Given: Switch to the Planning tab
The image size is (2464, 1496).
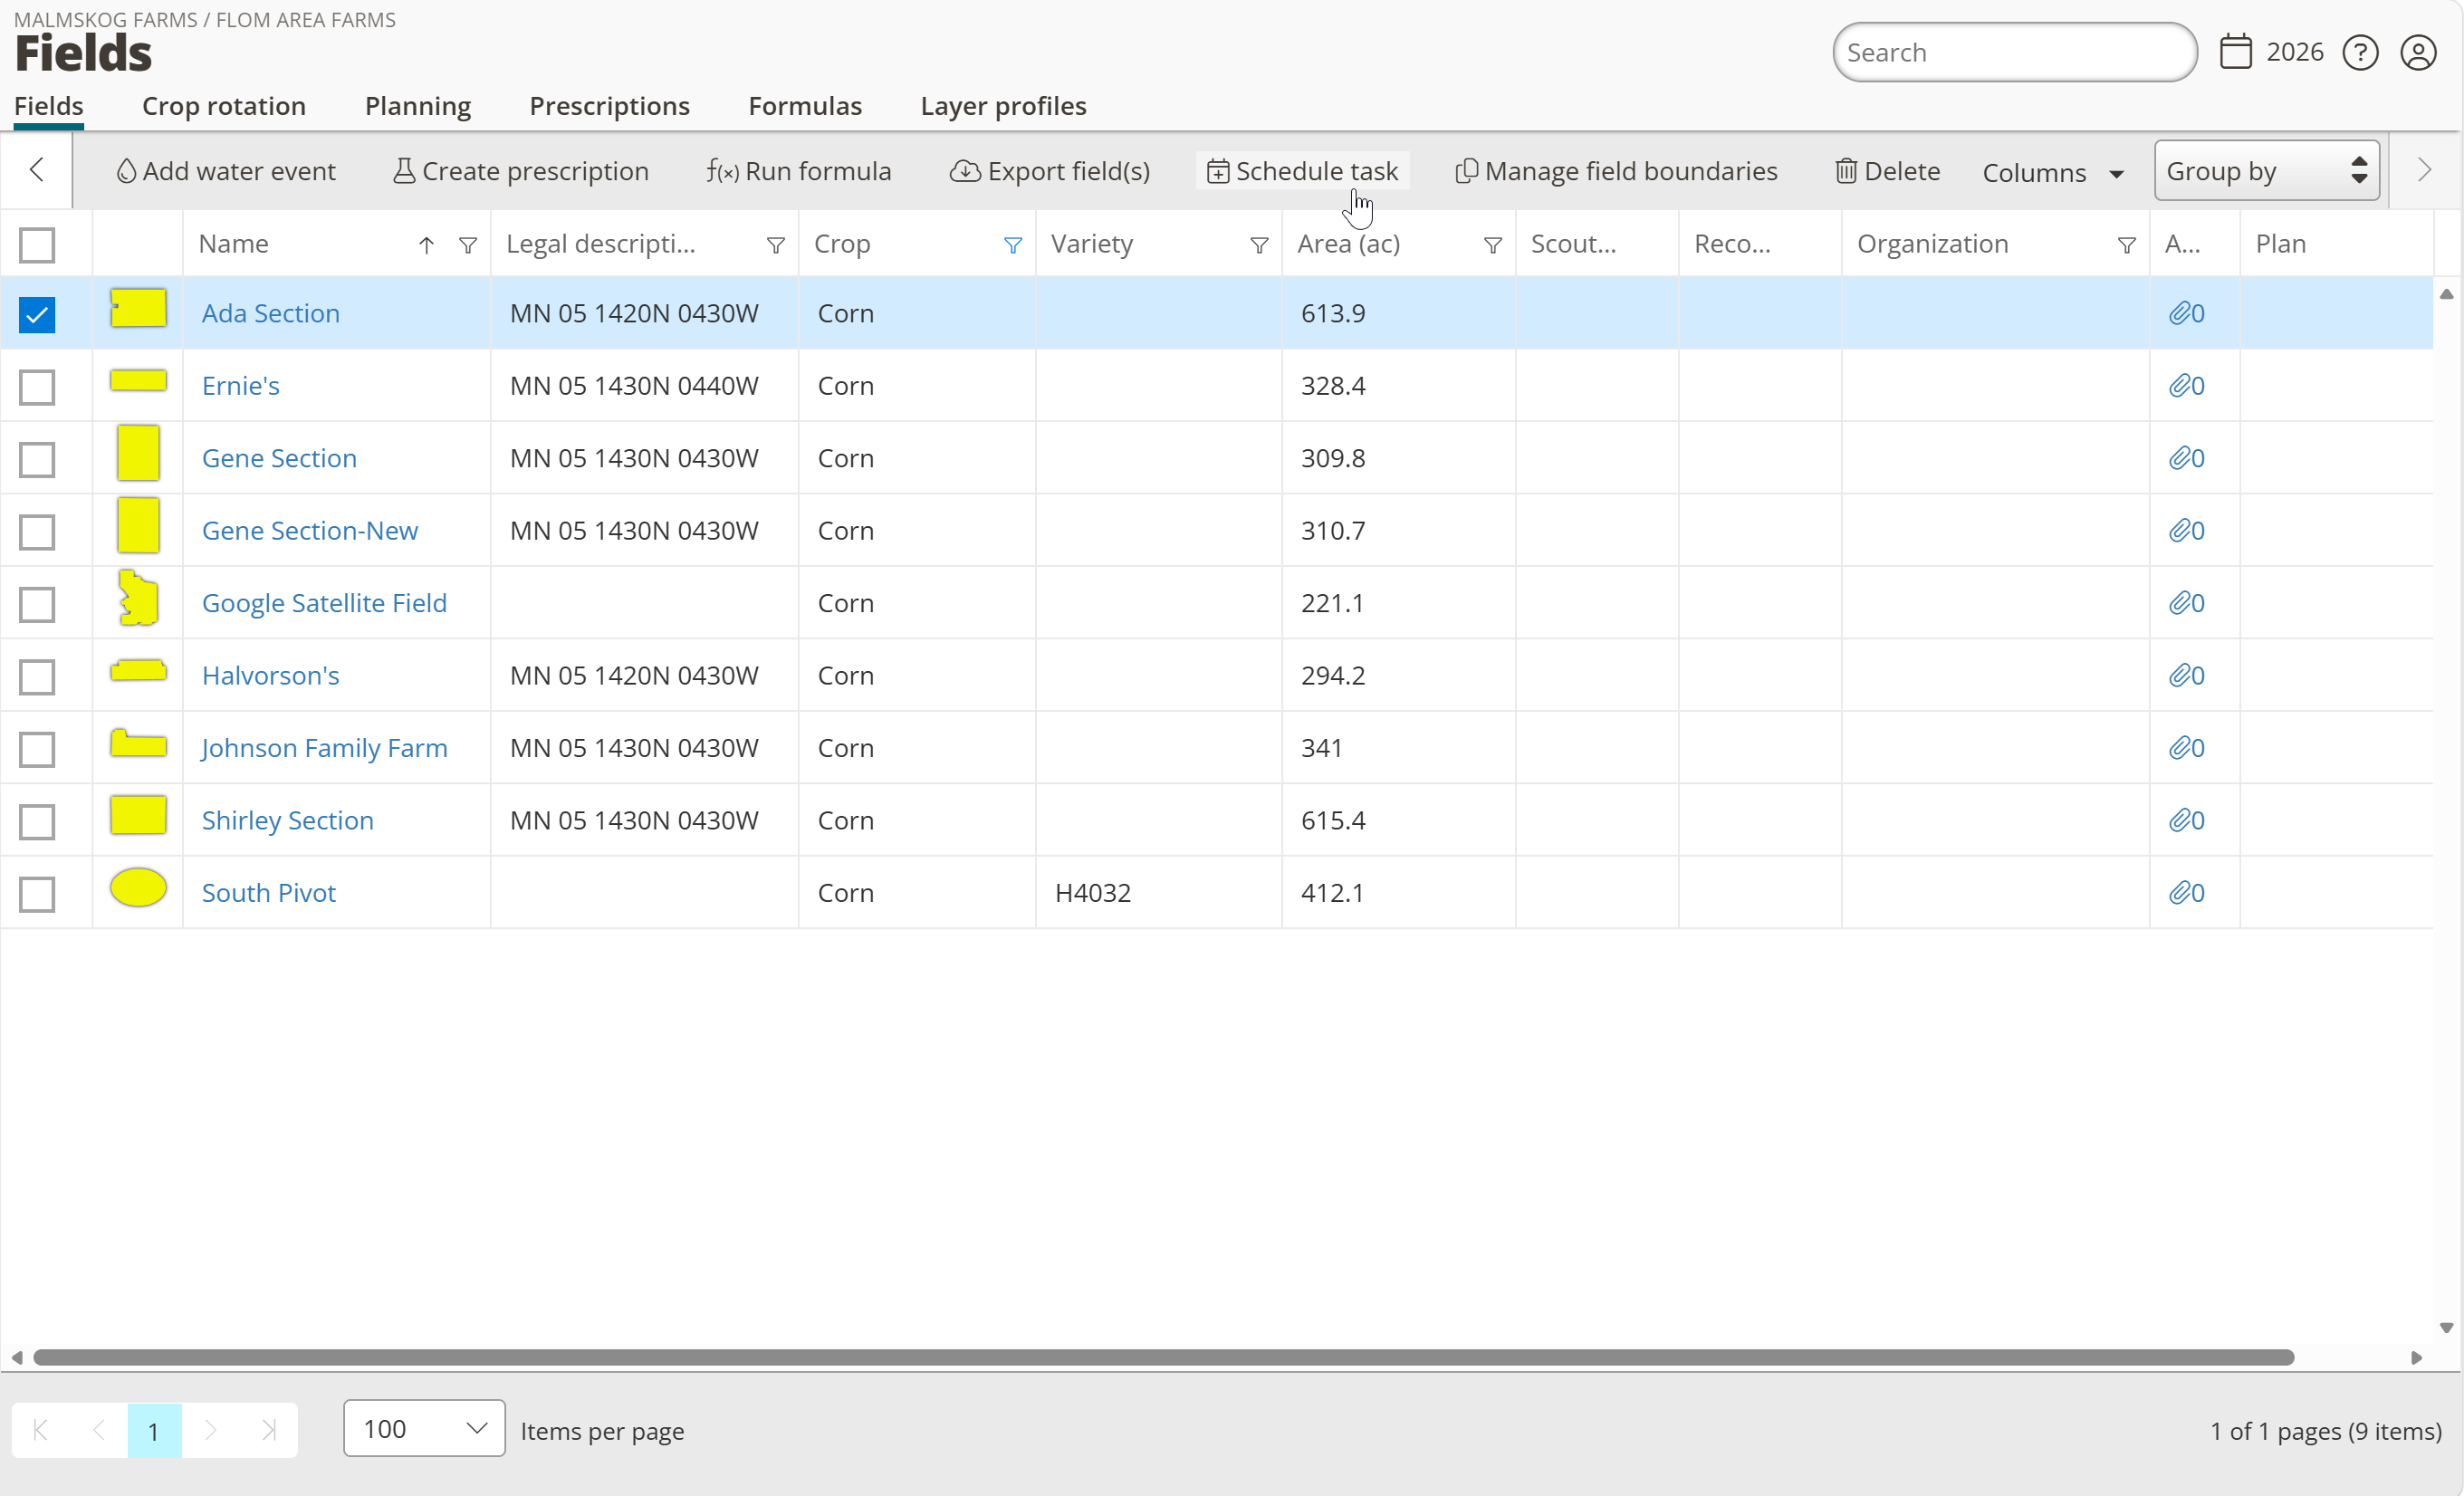Looking at the screenshot, I should 418,106.
